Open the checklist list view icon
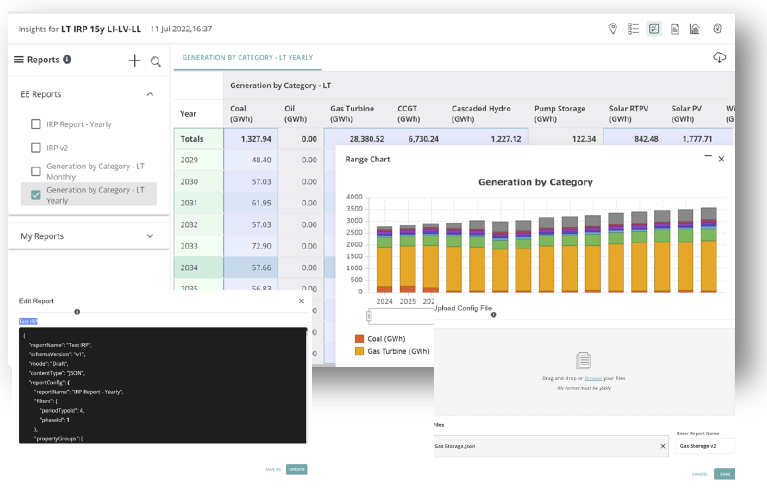 point(633,29)
